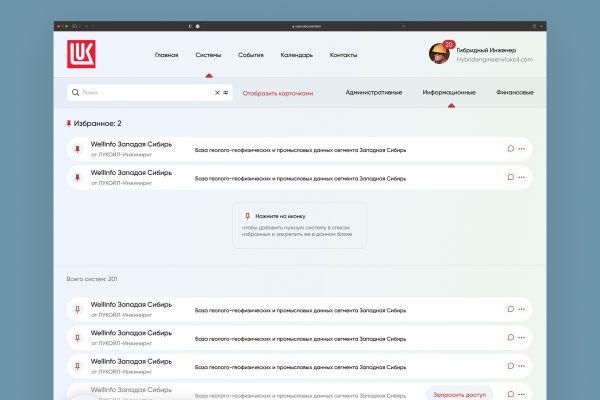This screenshot has height=400, width=600.
Task: Click the red Lukoil logo
Action: (x=81, y=54)
